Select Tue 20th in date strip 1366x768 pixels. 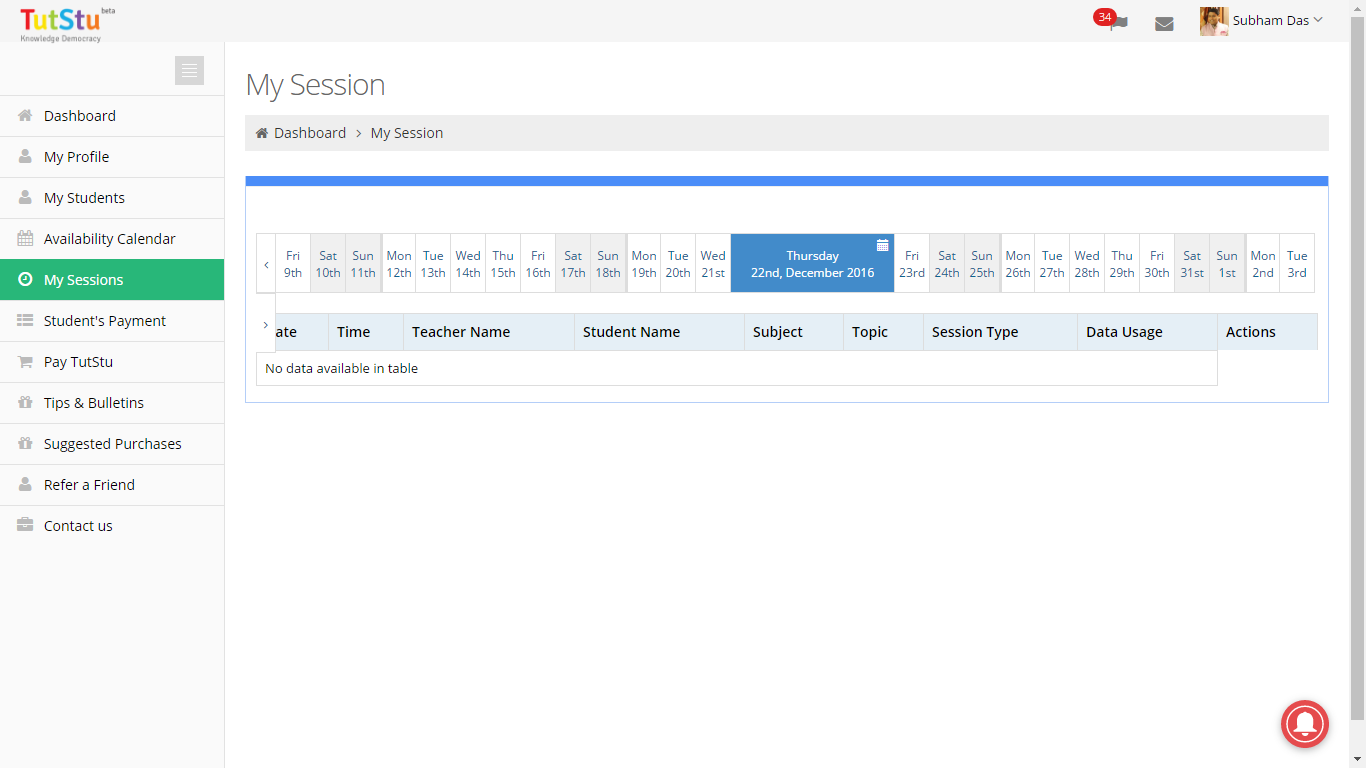(678, 263)
